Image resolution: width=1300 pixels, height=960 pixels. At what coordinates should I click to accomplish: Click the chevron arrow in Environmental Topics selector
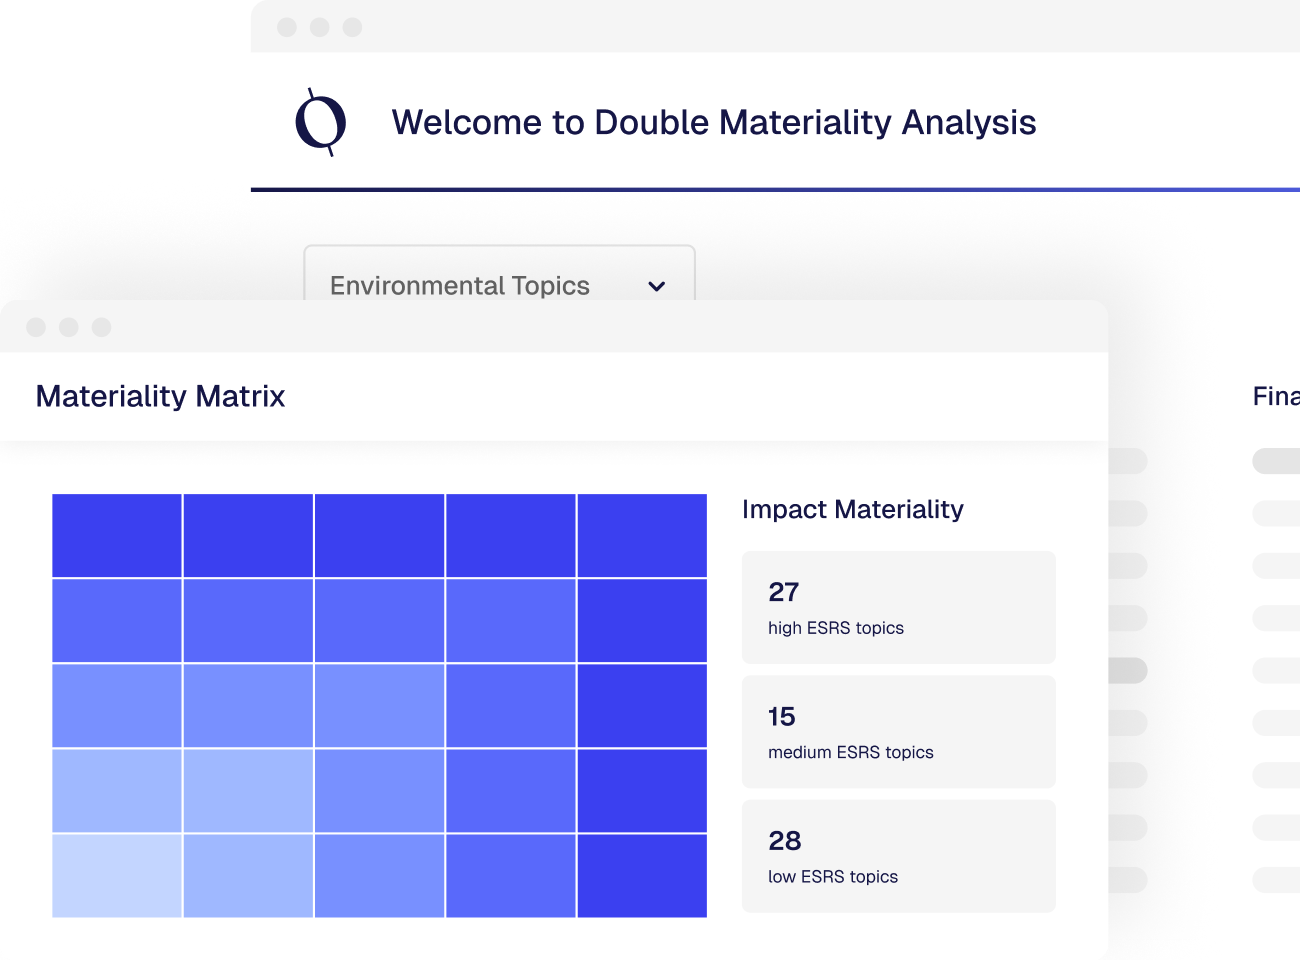[656, 286]
